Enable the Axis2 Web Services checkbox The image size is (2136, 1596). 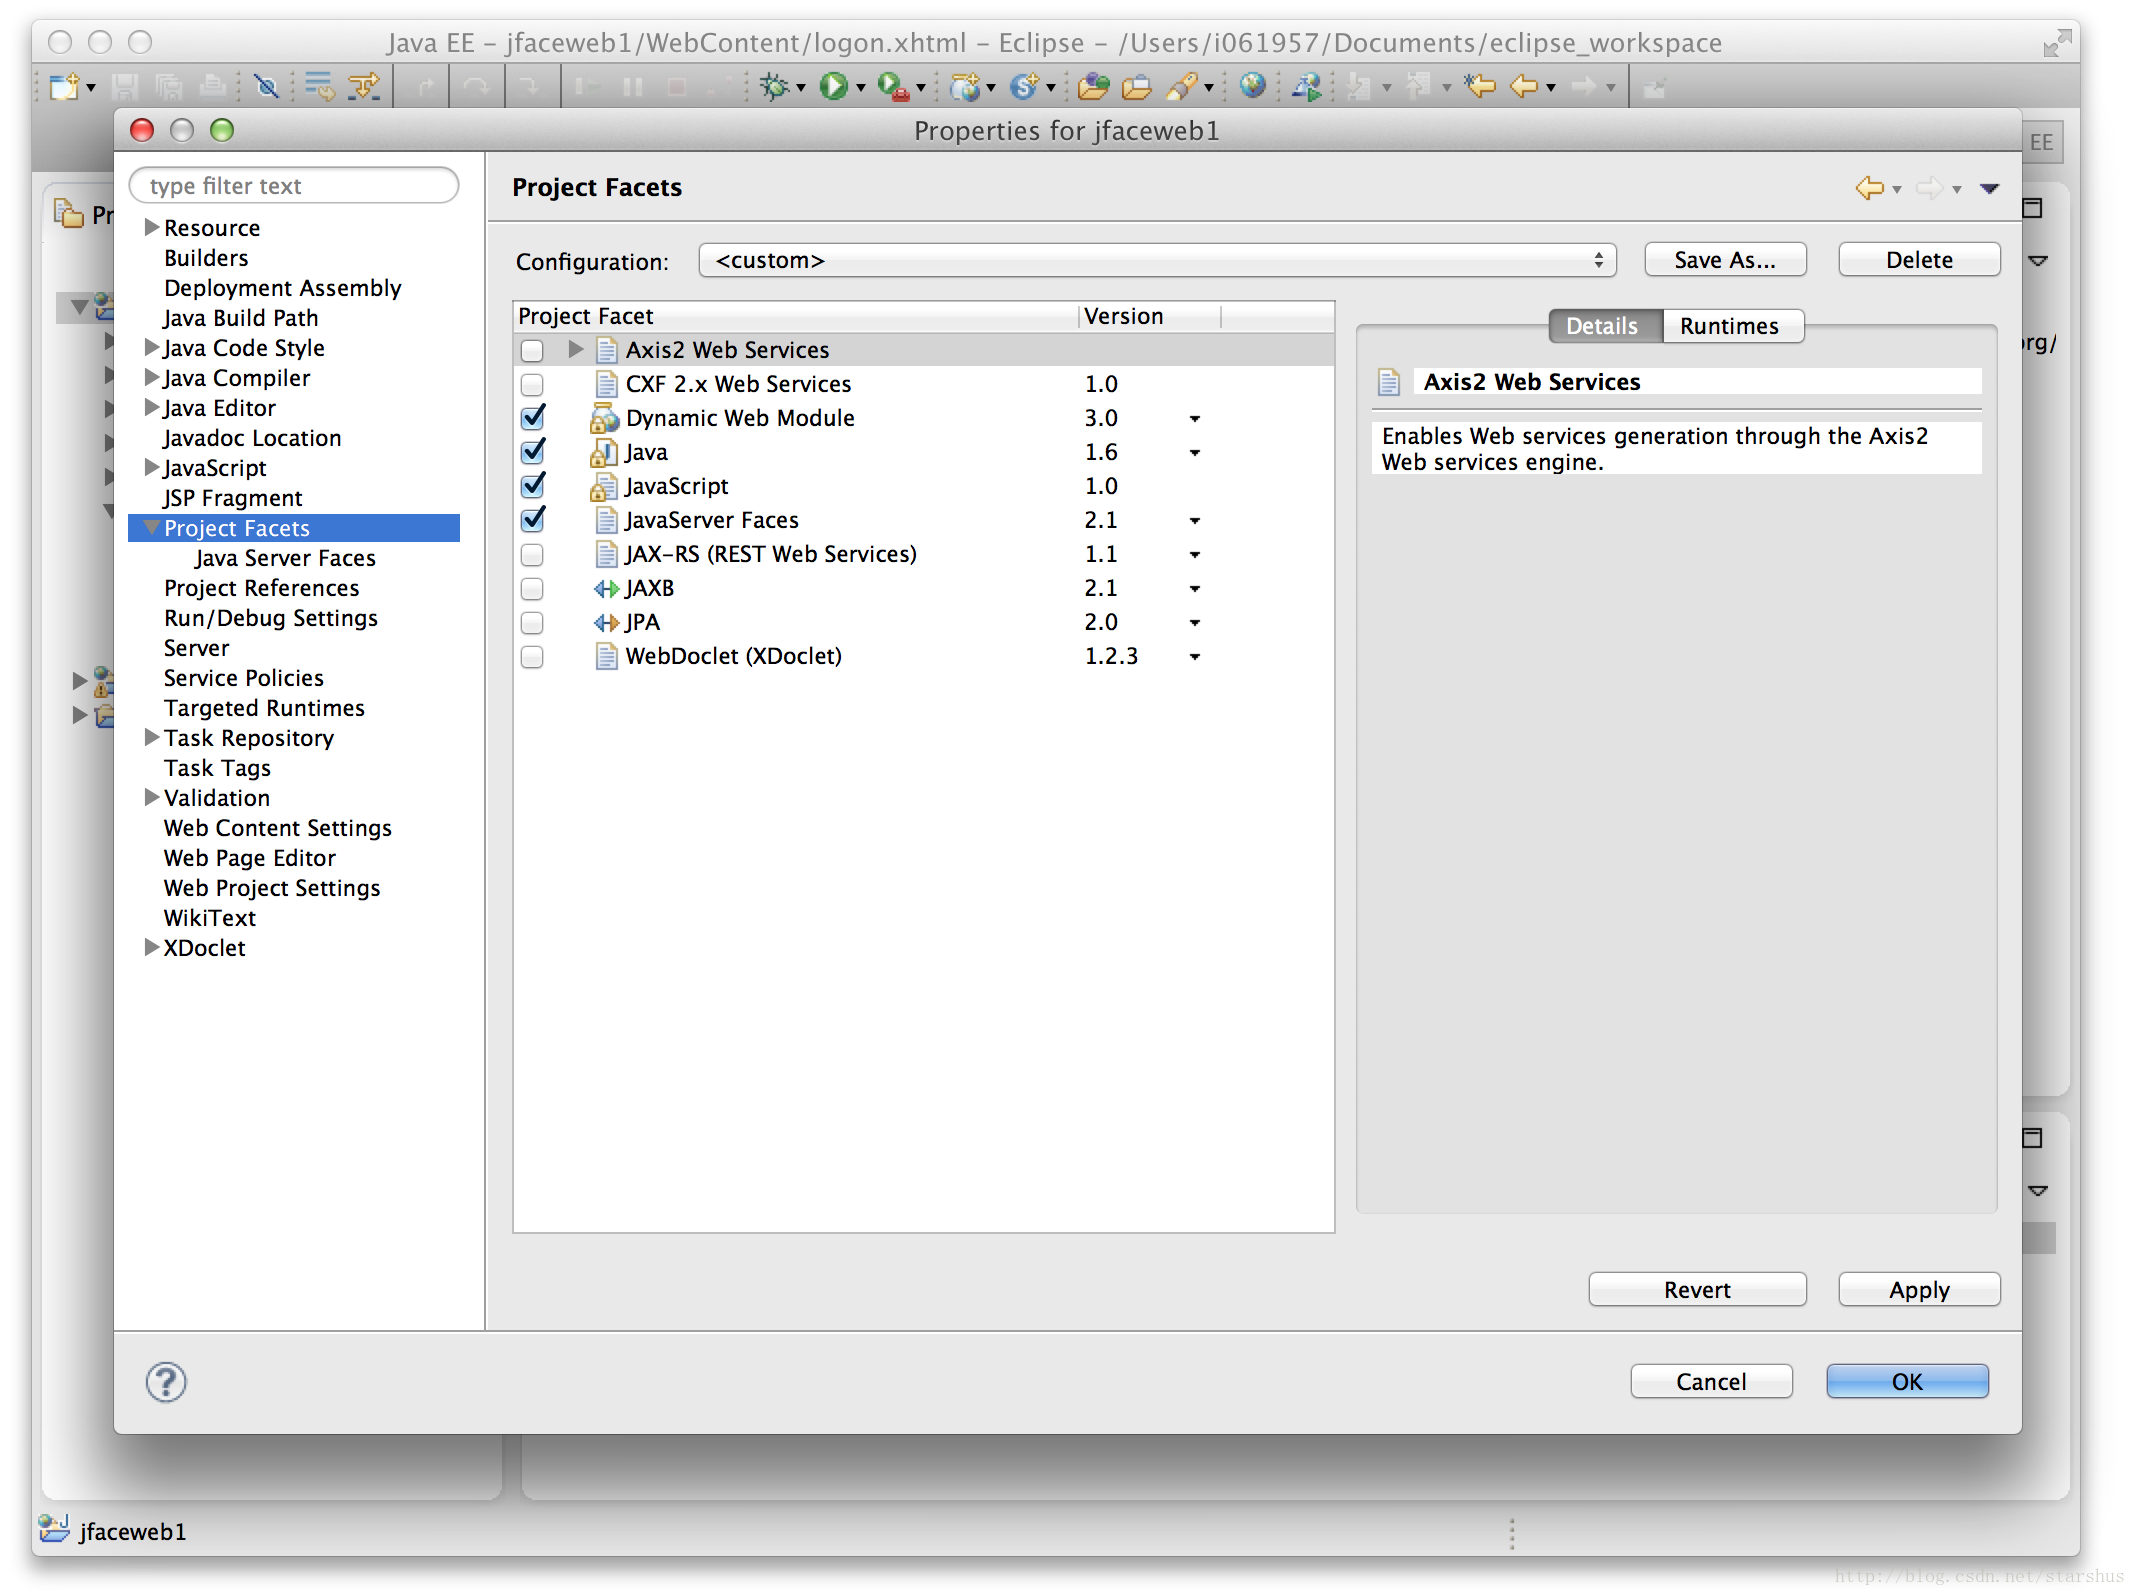pyautogui.click(x=532, y=350)
